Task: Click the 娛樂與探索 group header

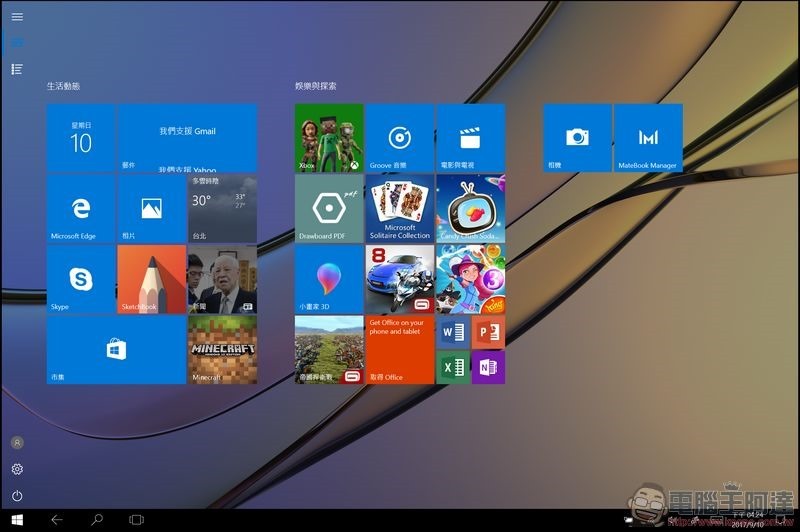Action: pyautogui.click(x=315, y=86)
